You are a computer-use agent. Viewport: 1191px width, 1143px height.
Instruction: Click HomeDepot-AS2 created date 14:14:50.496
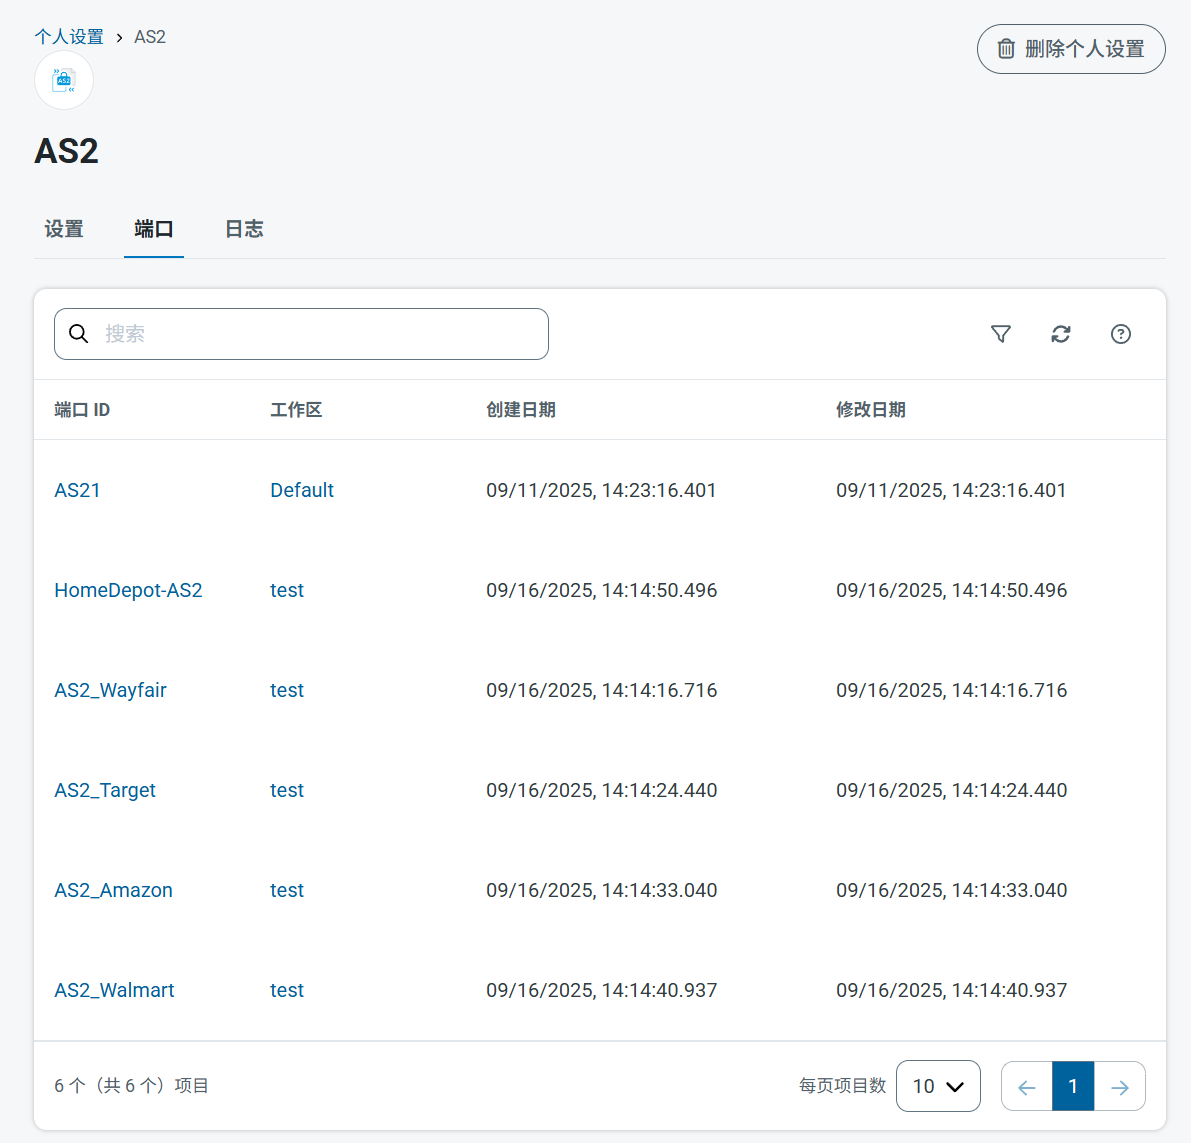click(x=602, y=591)
